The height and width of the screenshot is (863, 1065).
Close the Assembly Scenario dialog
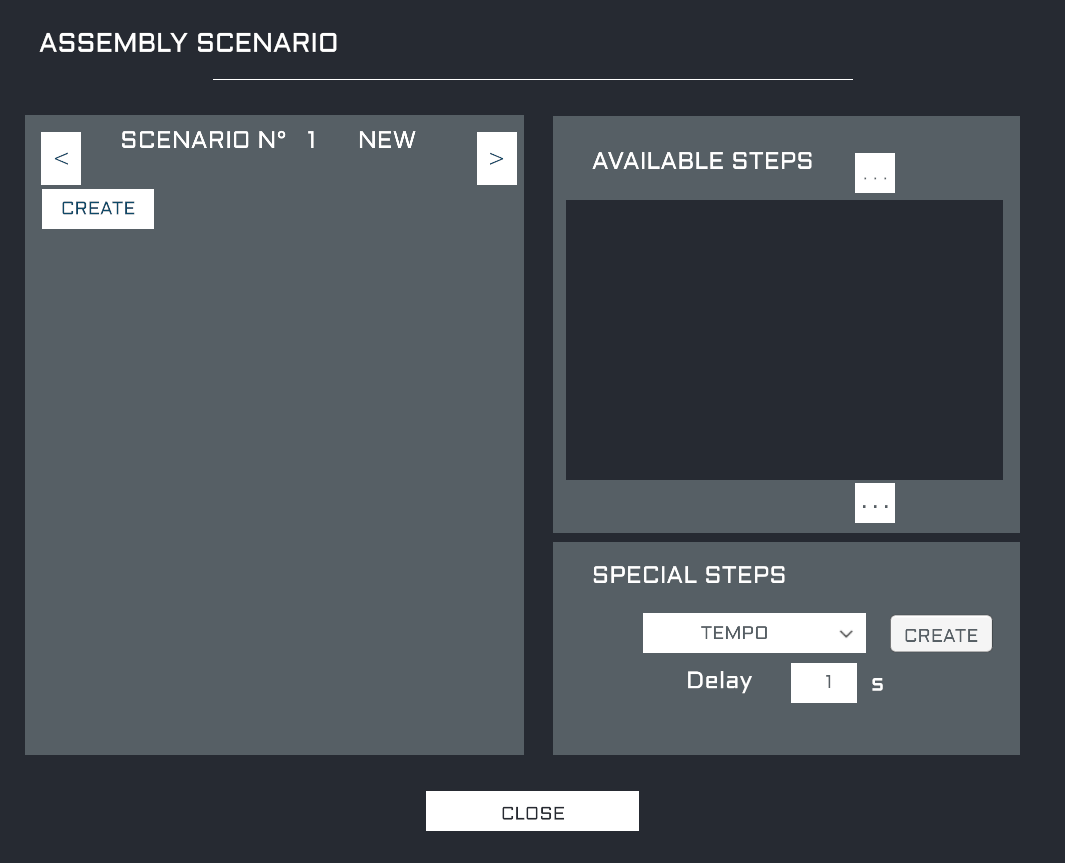[x=532, y=812]
